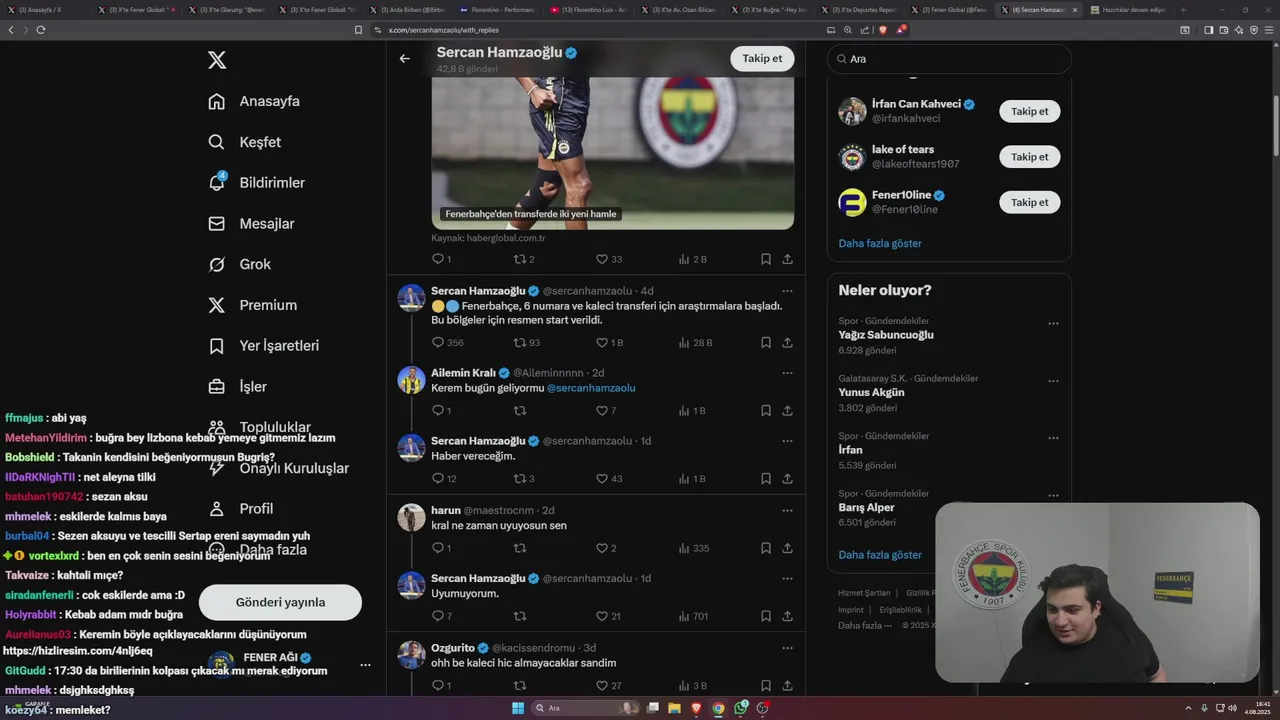Open the Brave hamburger menu
The height and width of the screenshot is (720, 1280).
tap(1269, 30)
